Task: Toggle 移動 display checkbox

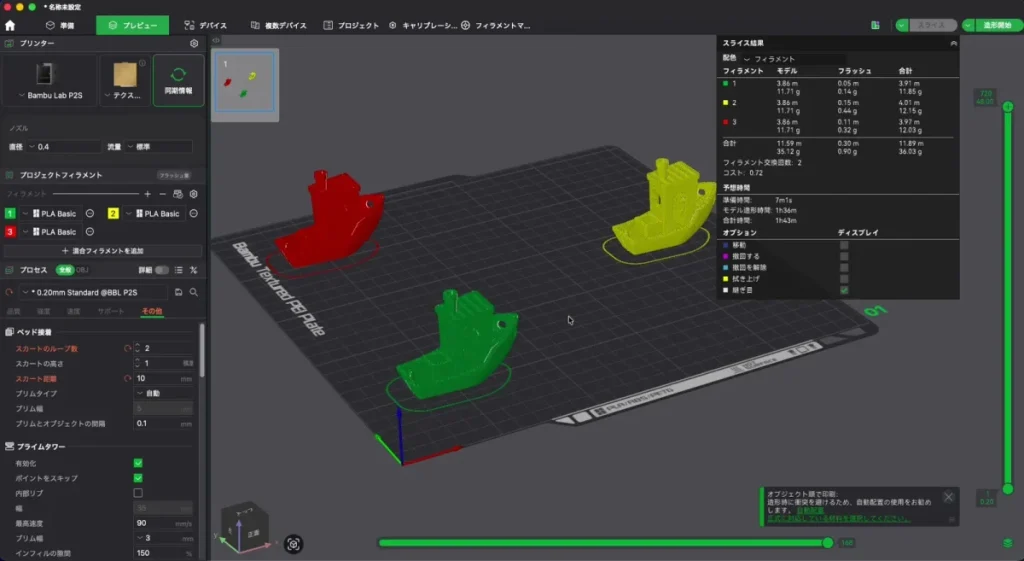Action: click(x=844, y=245)
